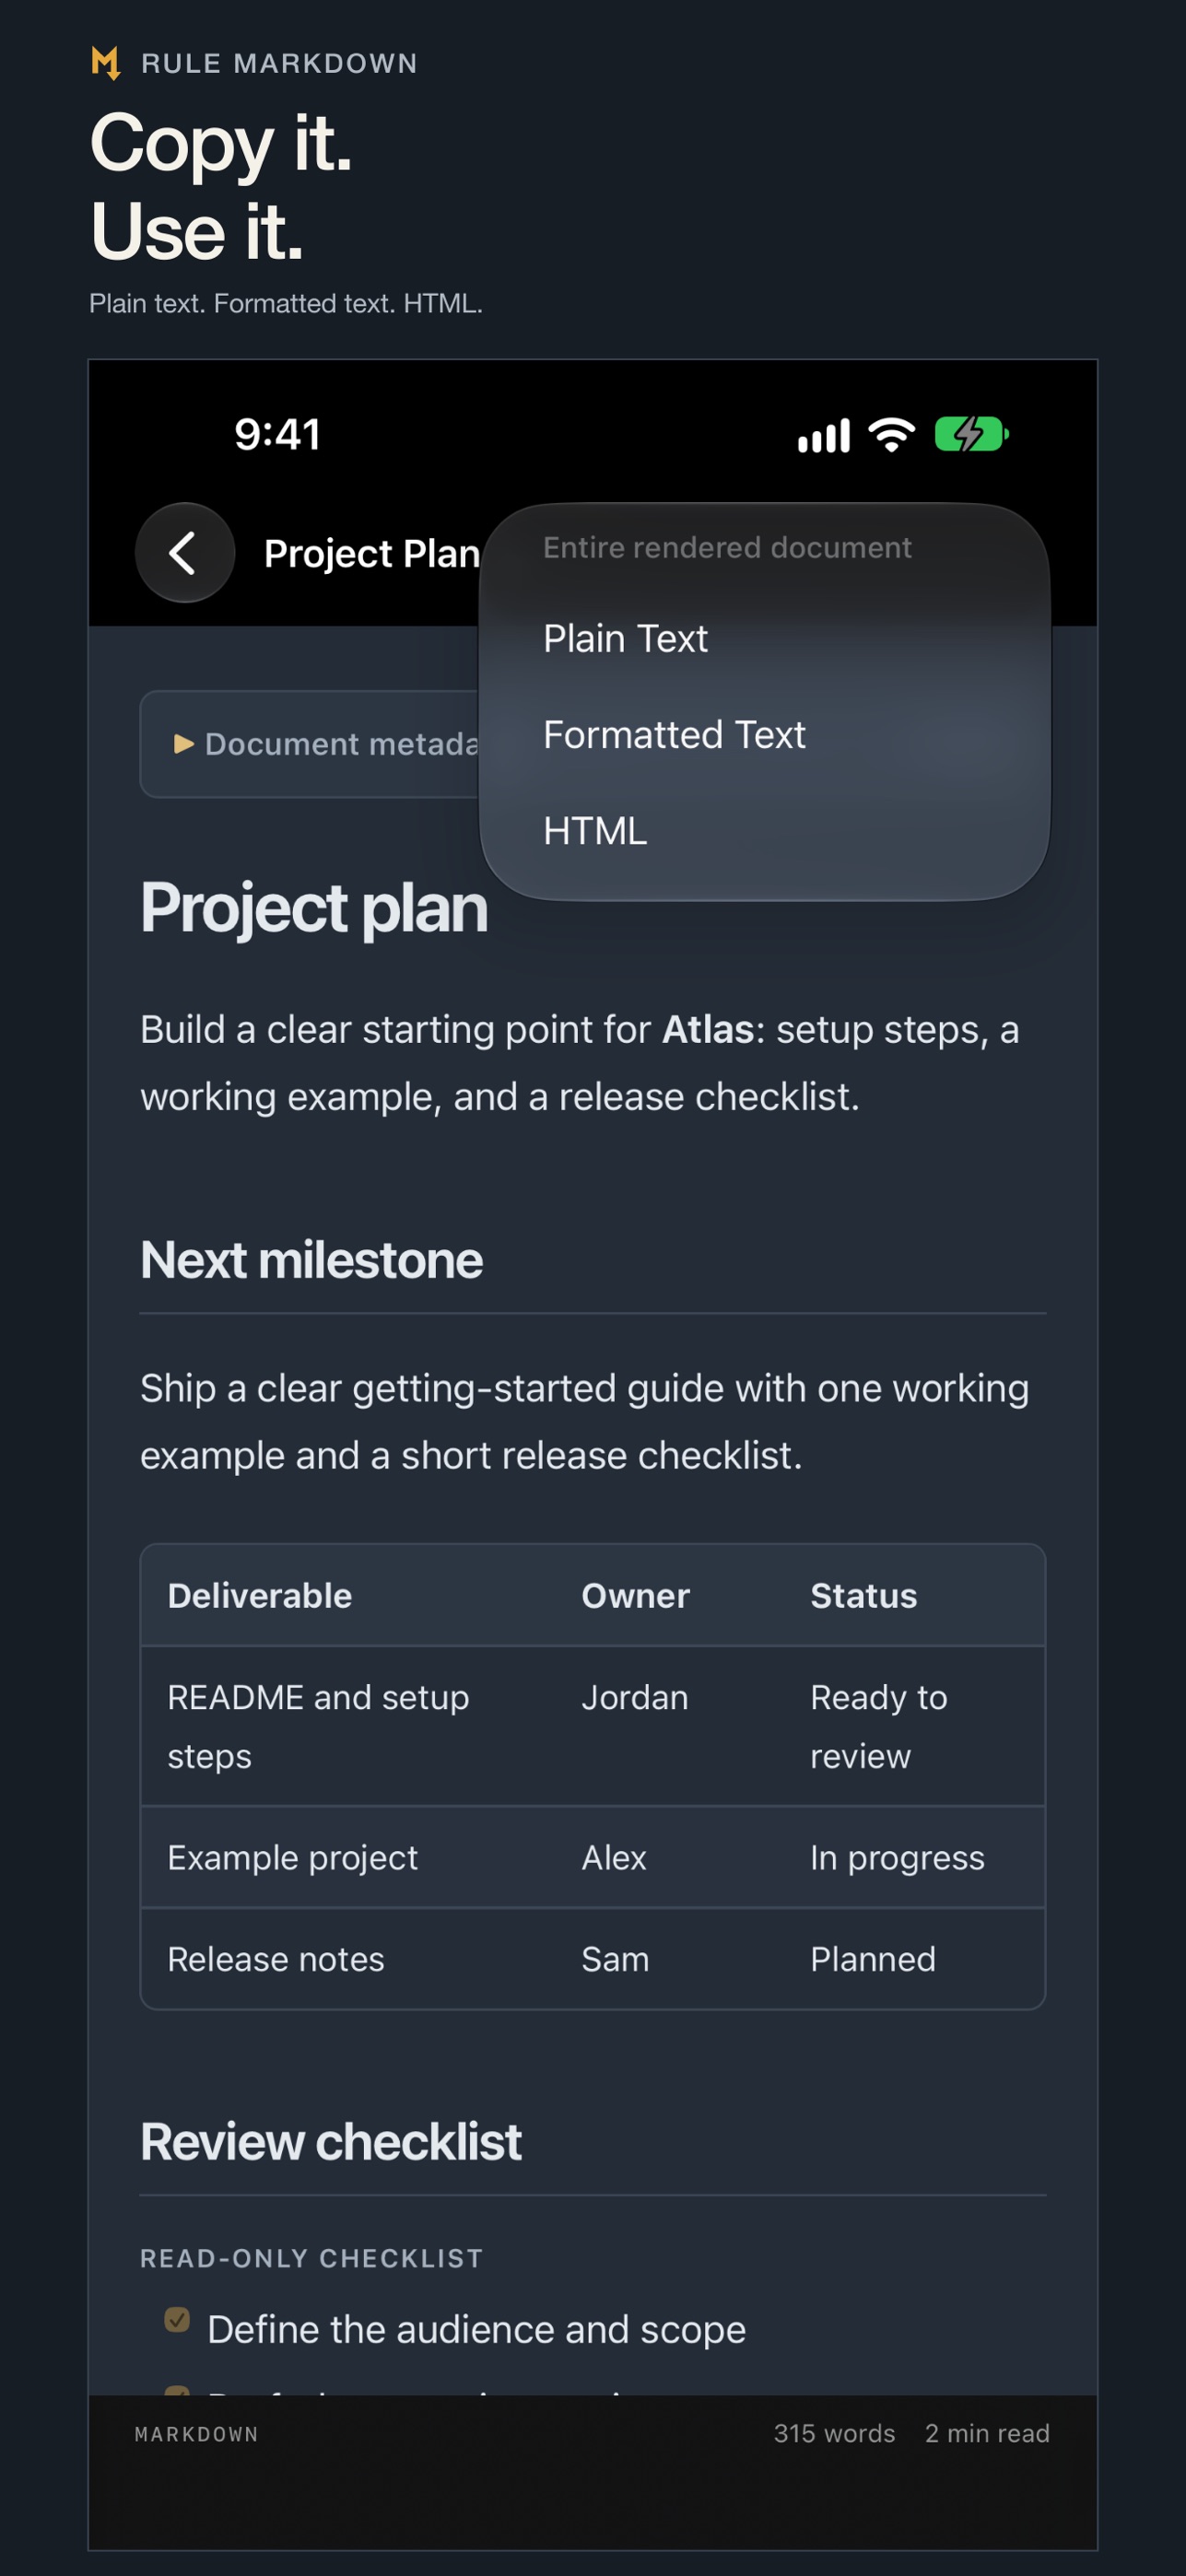This screenshot has width=1186, height=2576.
Task: Tap the back chevron button
Action: (x=185, y=552)
